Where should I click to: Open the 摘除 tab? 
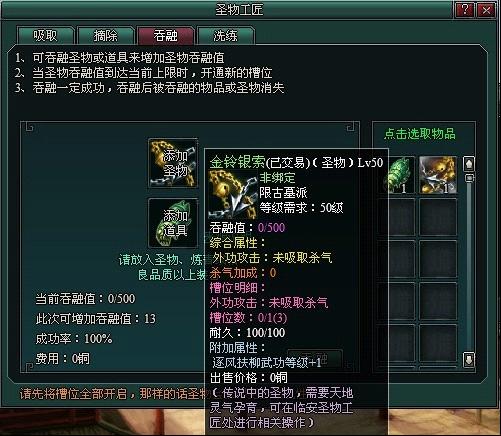pos(105,35)
